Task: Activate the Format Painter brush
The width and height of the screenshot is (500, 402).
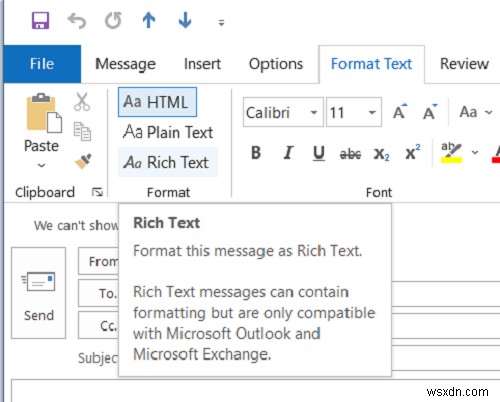Action: click(83, 161)
